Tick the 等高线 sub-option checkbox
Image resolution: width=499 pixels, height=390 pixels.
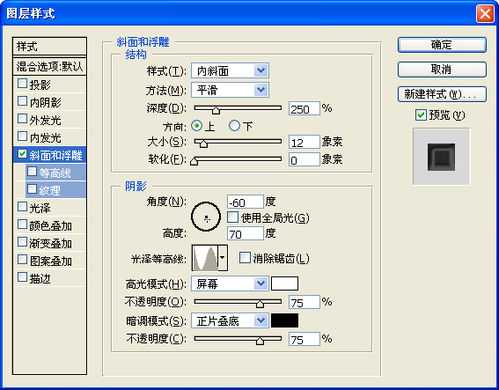(x=32, y=172)
